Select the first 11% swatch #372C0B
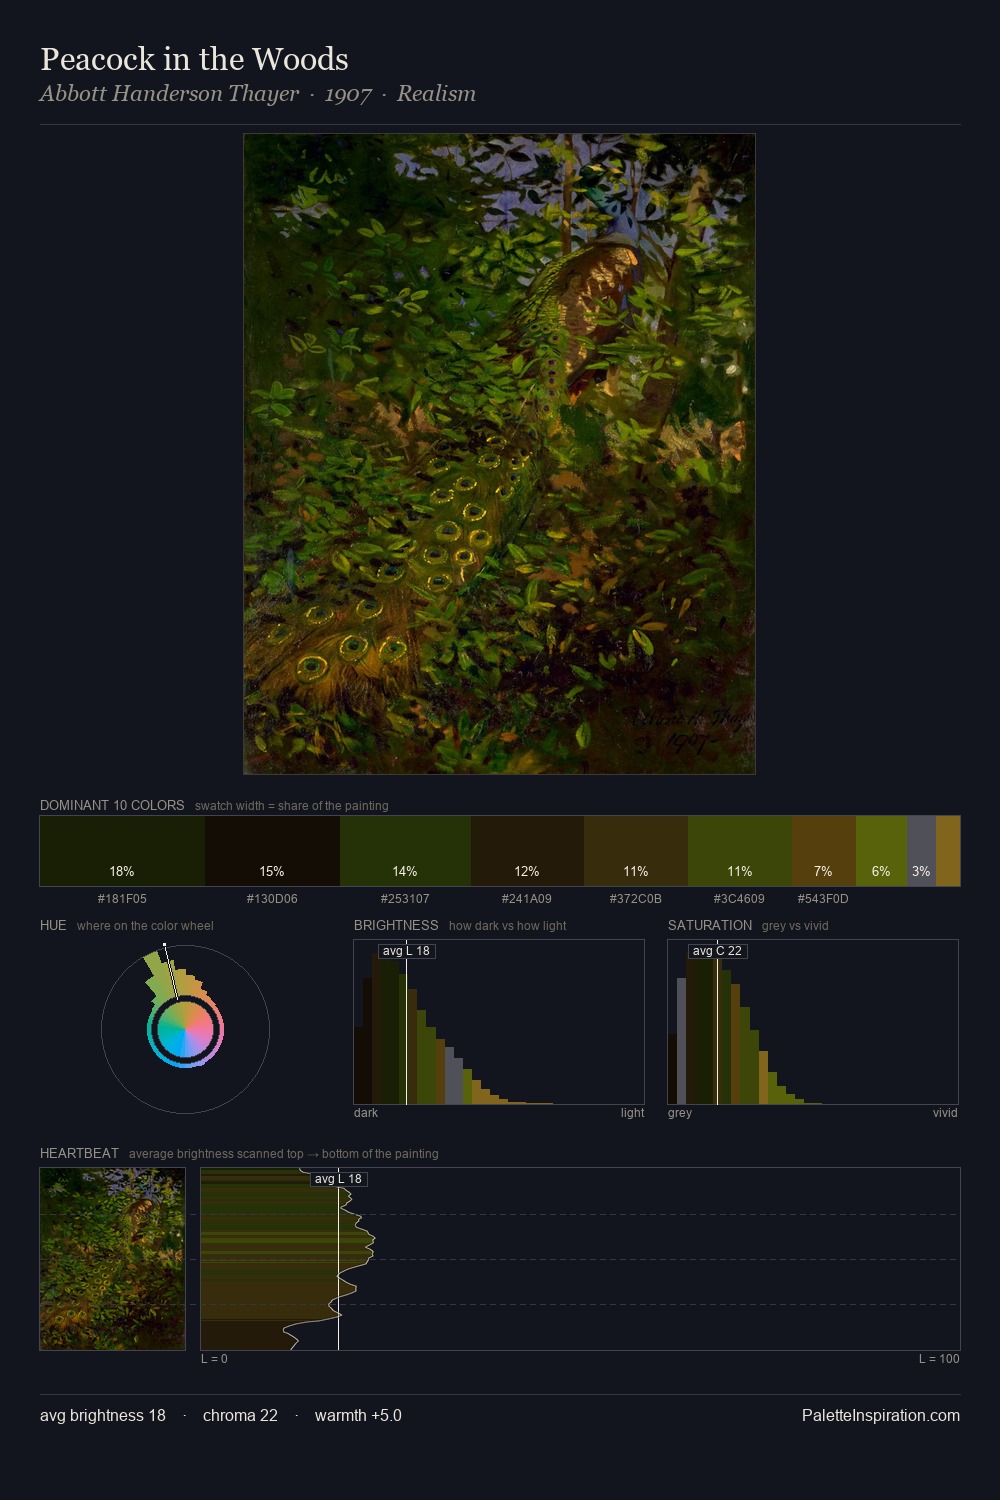 [x=636, y=851]
